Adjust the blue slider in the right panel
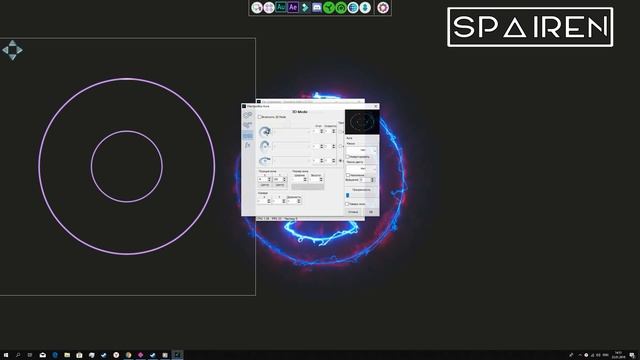The image size is (640, 360). (x=347, y=195)
